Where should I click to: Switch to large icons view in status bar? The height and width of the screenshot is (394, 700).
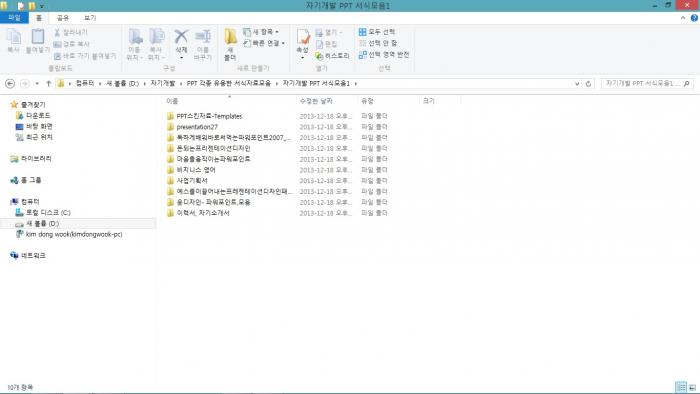[x=692, y=387]
